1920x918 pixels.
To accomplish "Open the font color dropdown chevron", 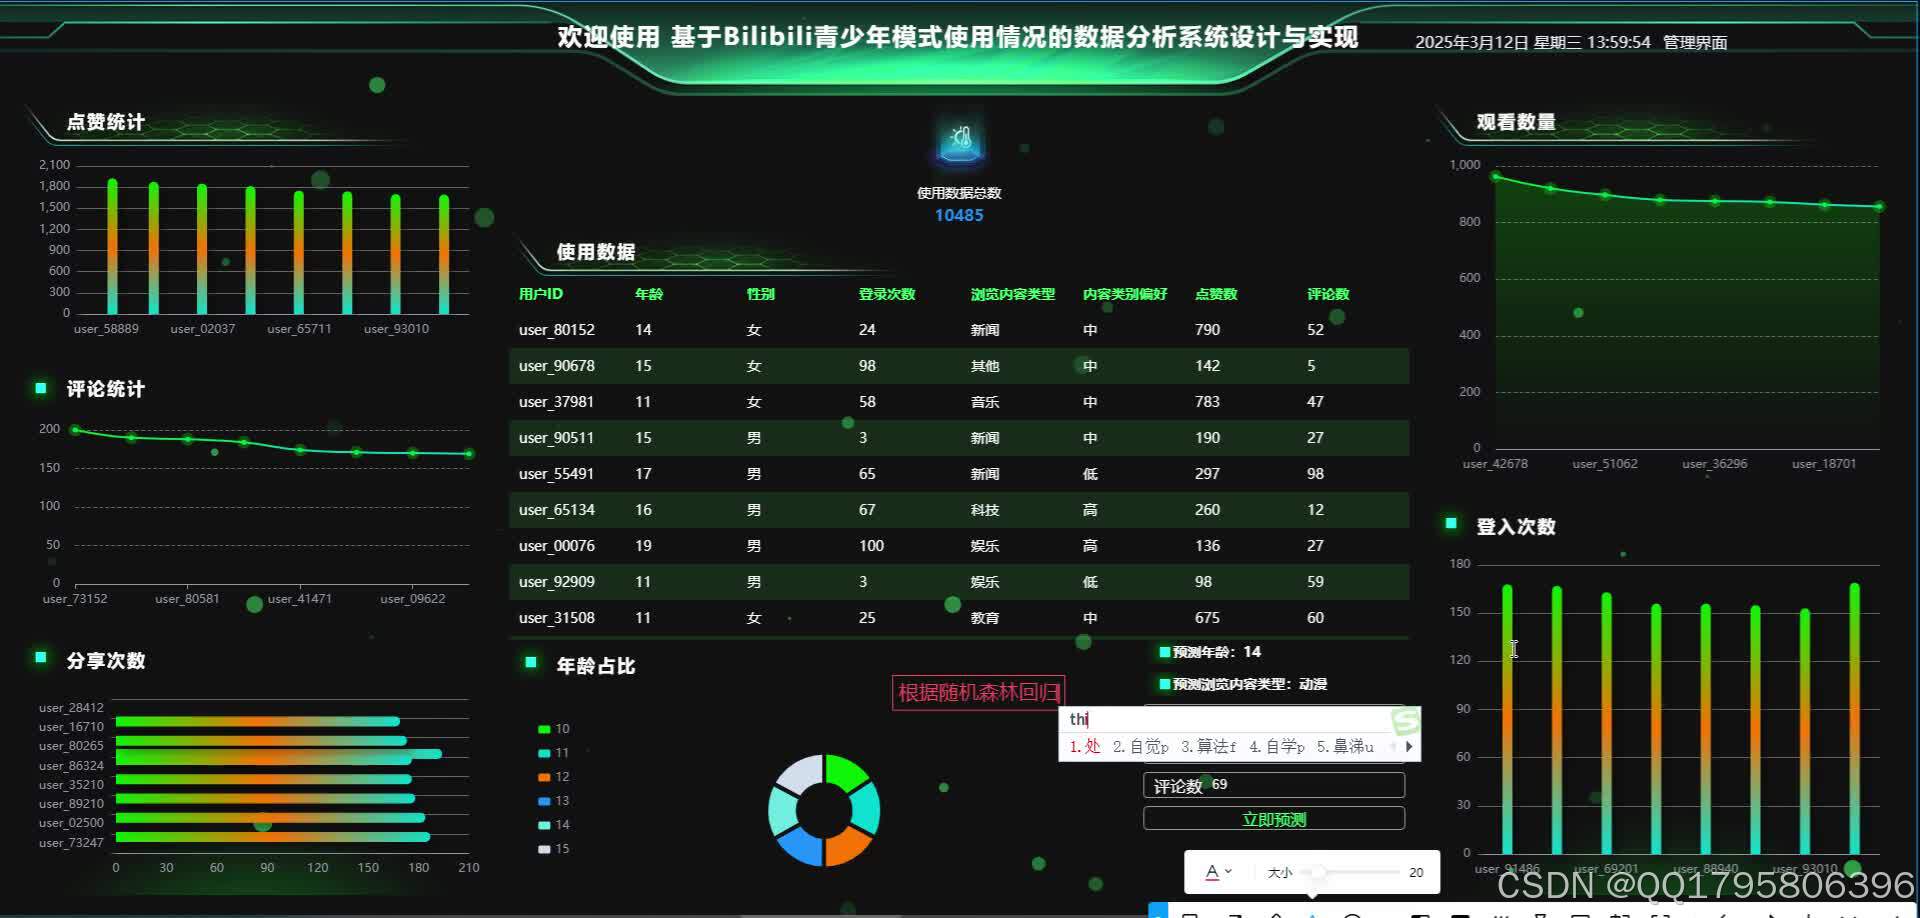I will pyautogui.click(x=1229, y=872).
